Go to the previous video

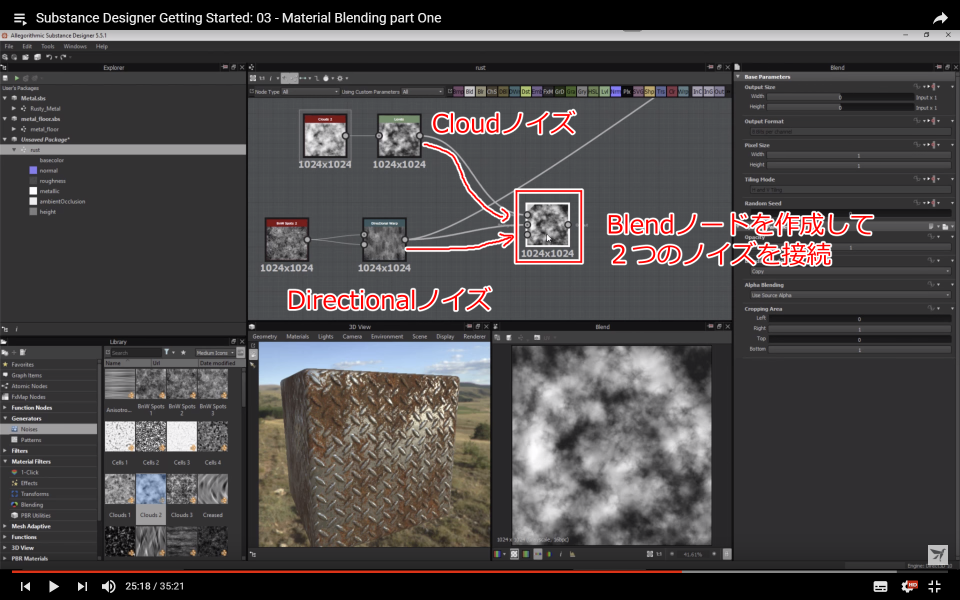[x=25, y=587]
